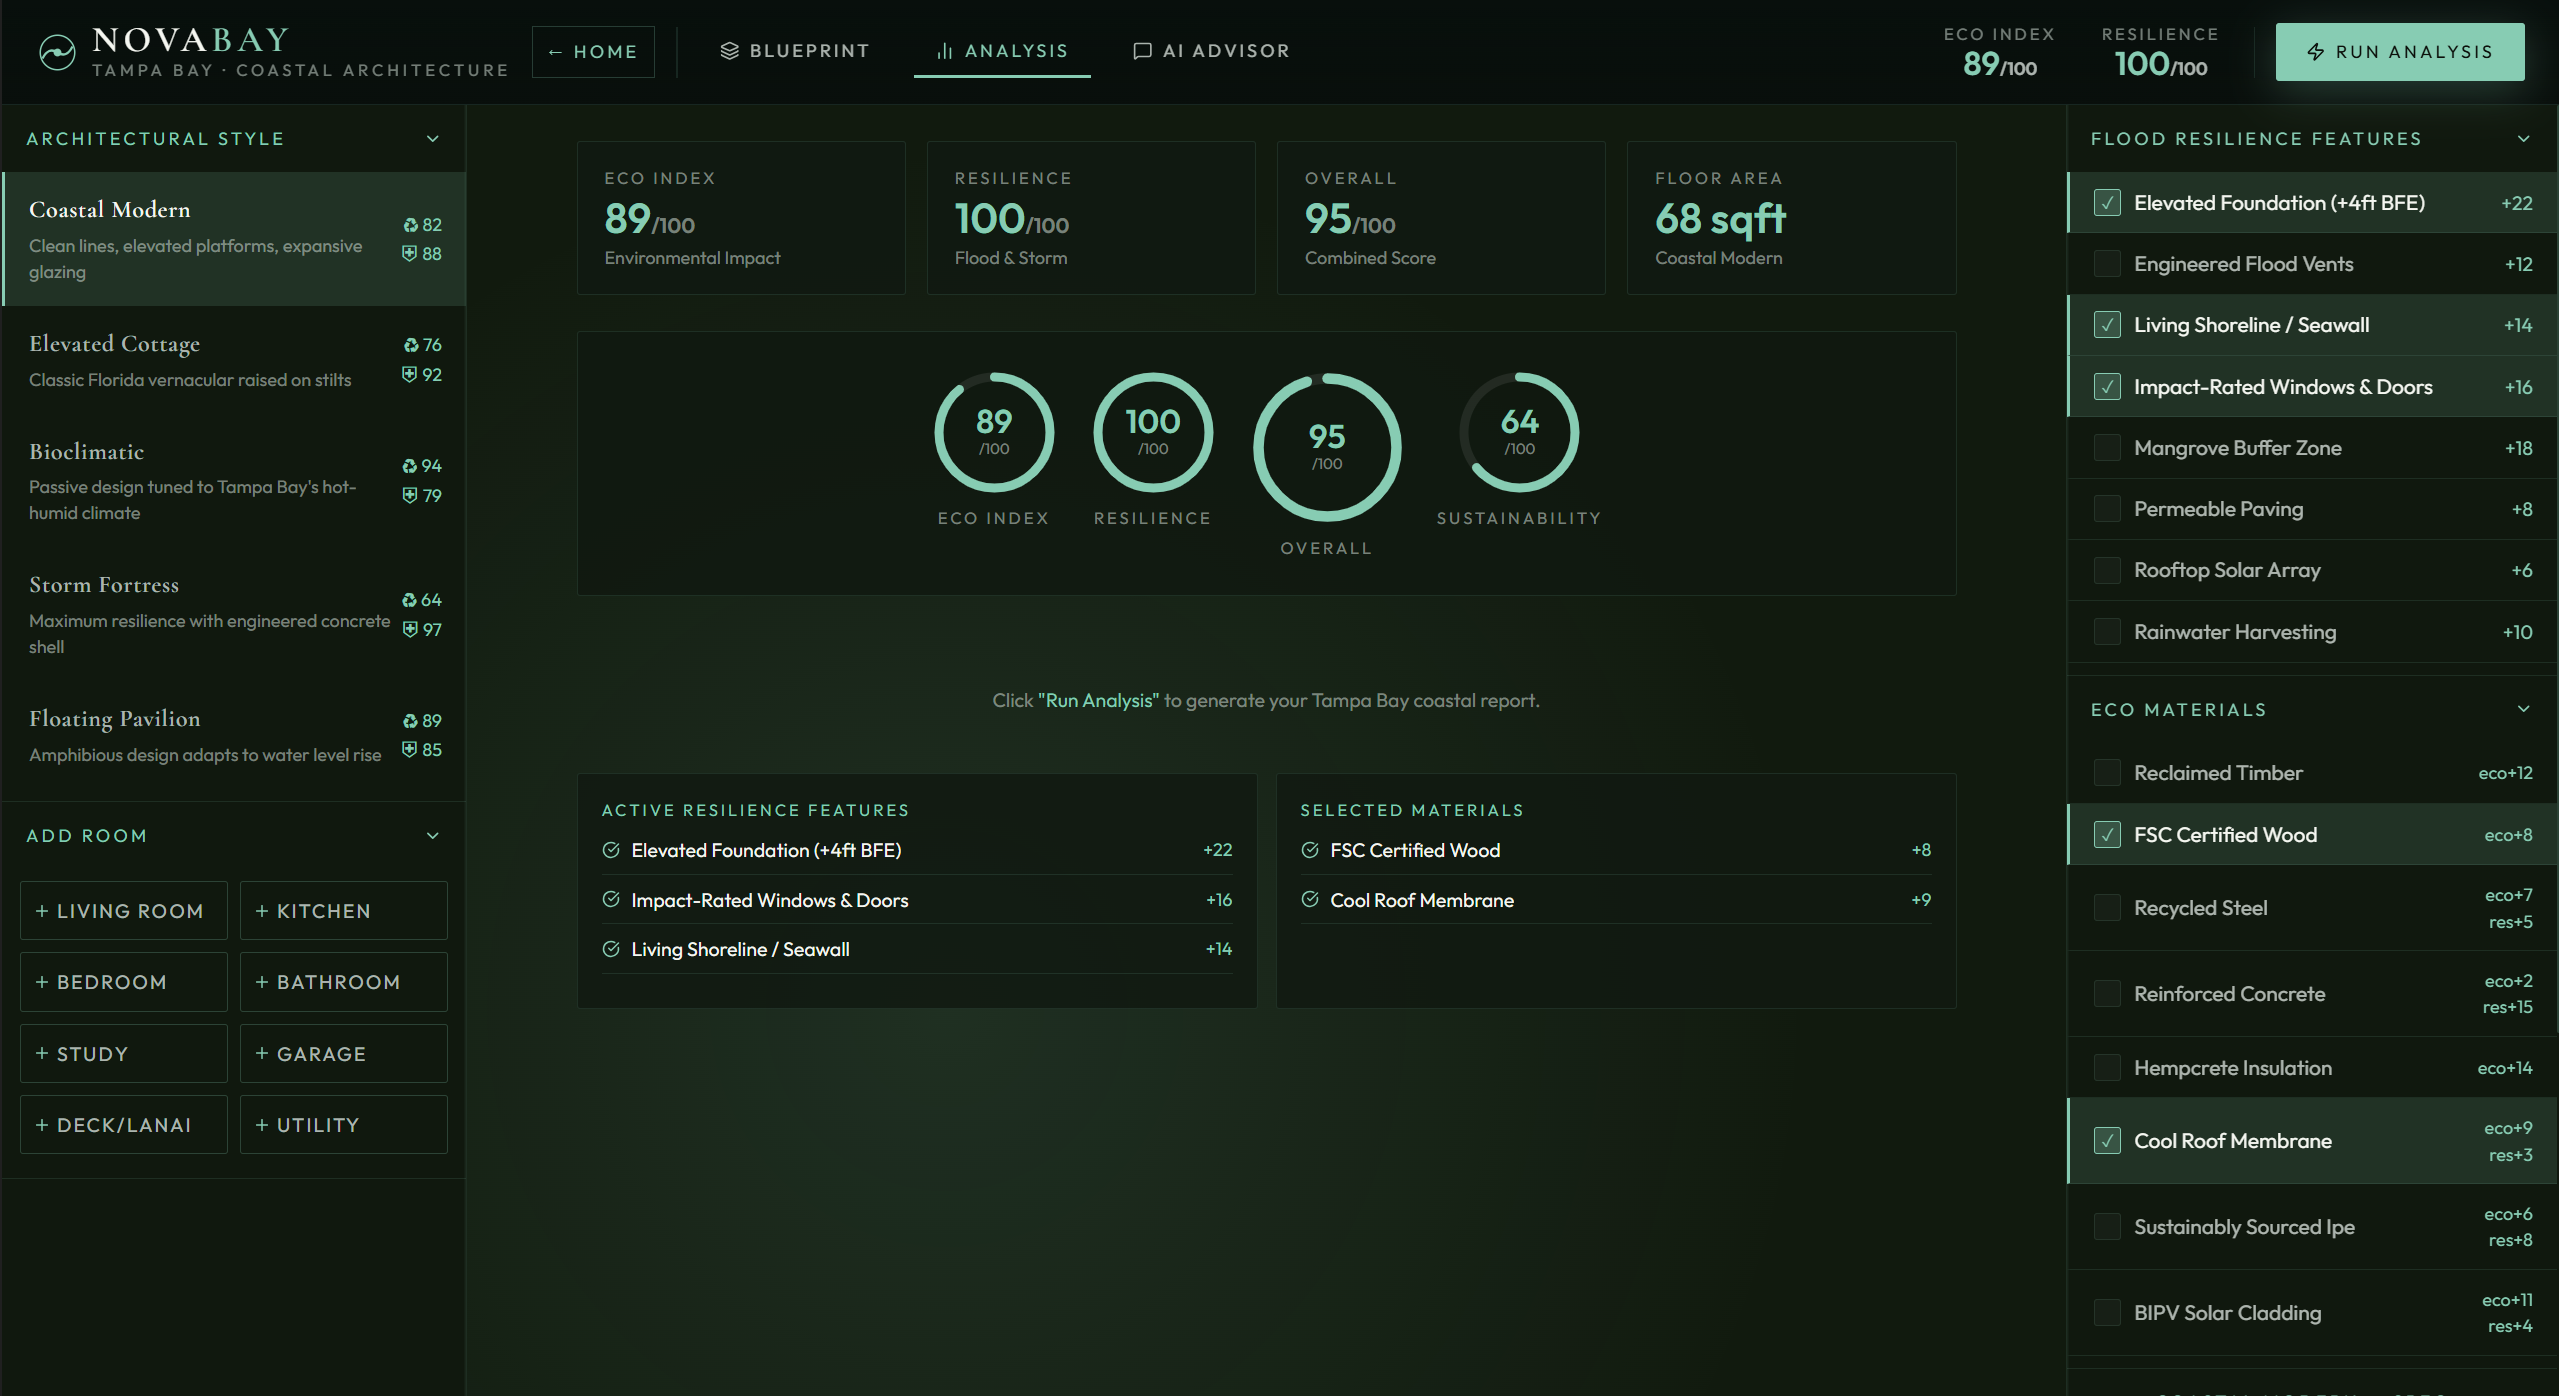
Task: Enable the Mangrove Buffer Zone checkbox
Action: click(2106, 448)
